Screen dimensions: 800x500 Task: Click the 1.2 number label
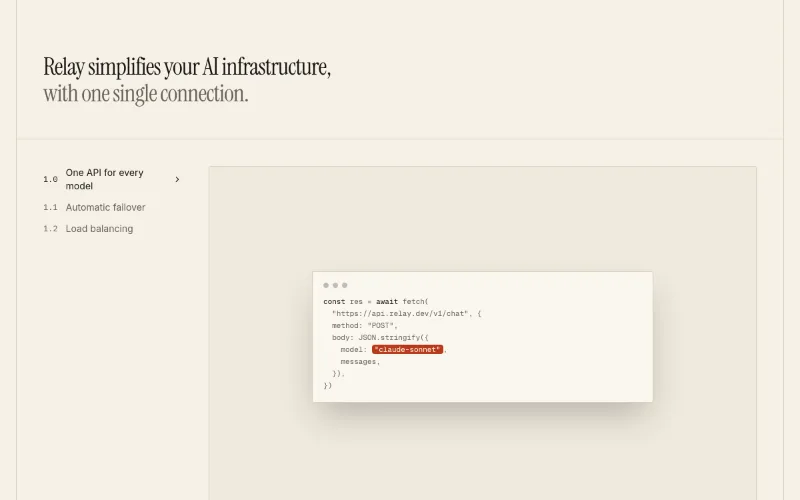(x=50, y=229)
